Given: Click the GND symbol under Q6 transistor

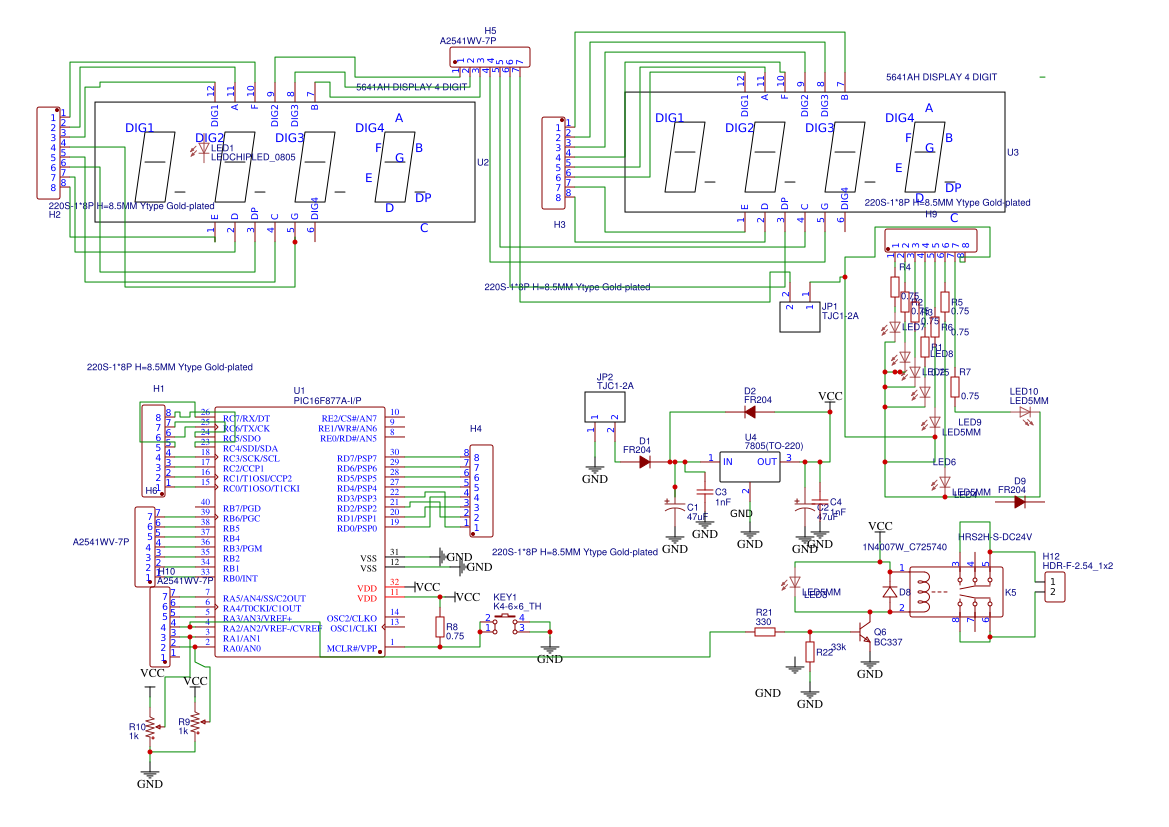Looking at the screenshot, I should [869, 670].
